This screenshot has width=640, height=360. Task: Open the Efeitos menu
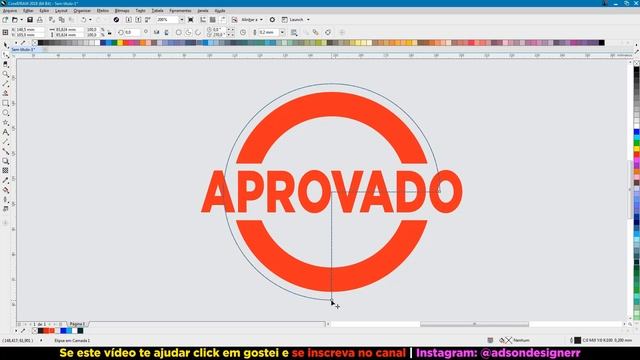(102, 11)
